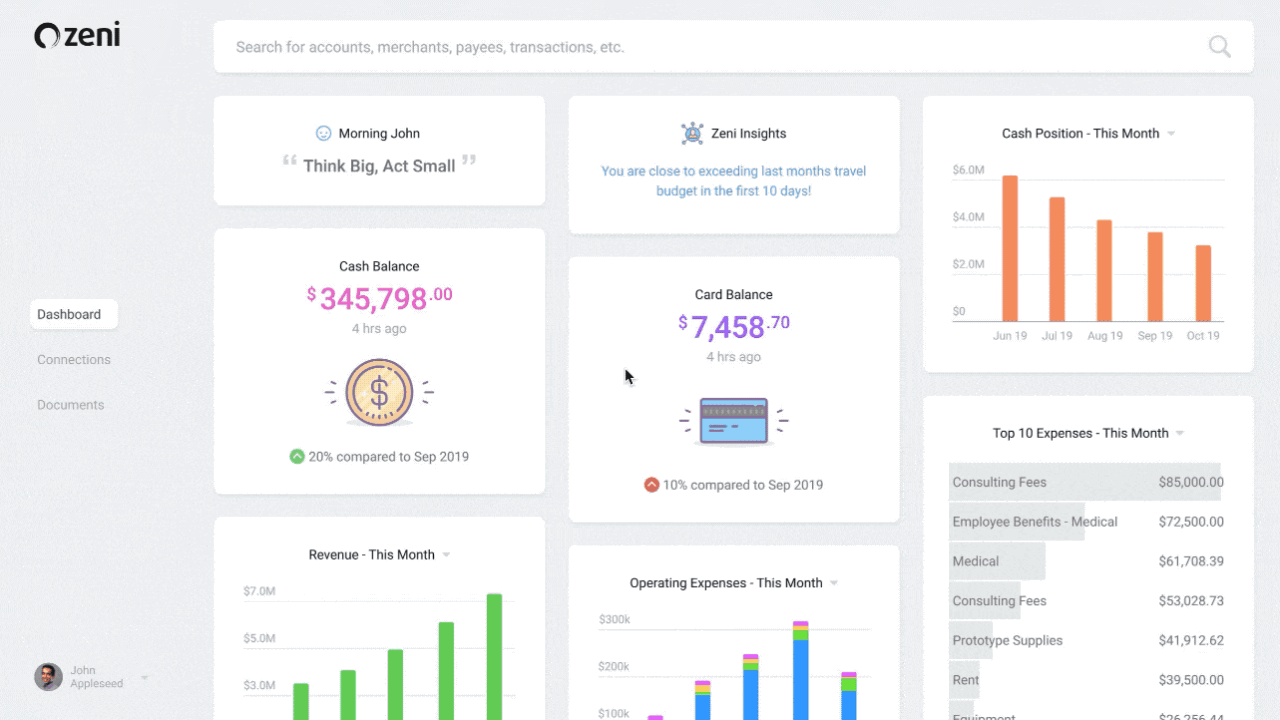
Task: Click the red up arrow indicator
Action: (x=652, y=484)
